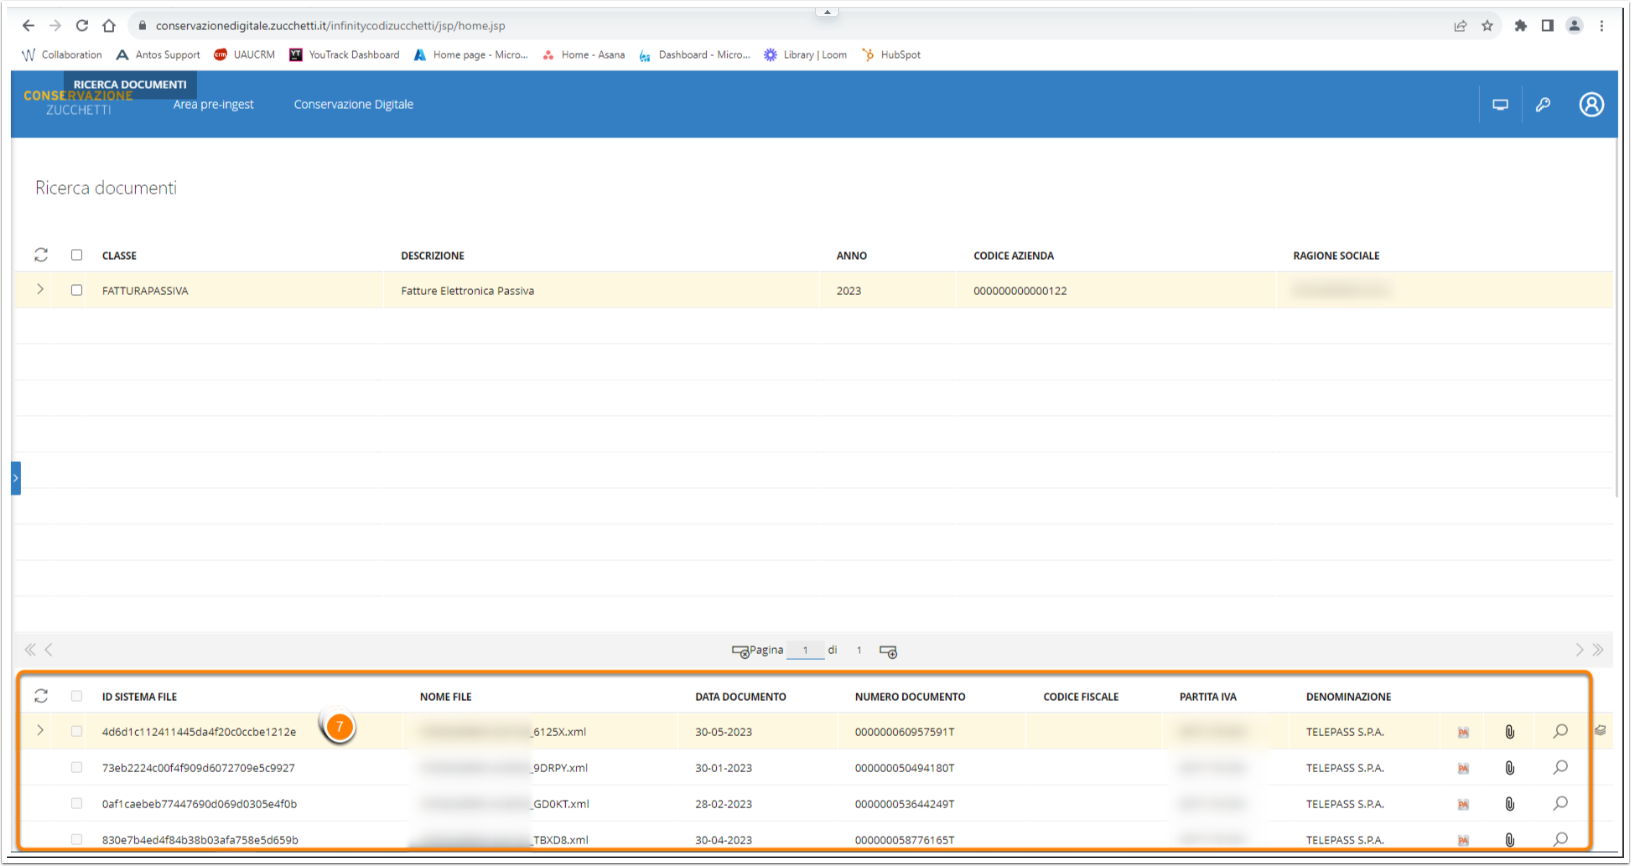Open PA viewer for 28-02-2023 document

pos(1463,804)
